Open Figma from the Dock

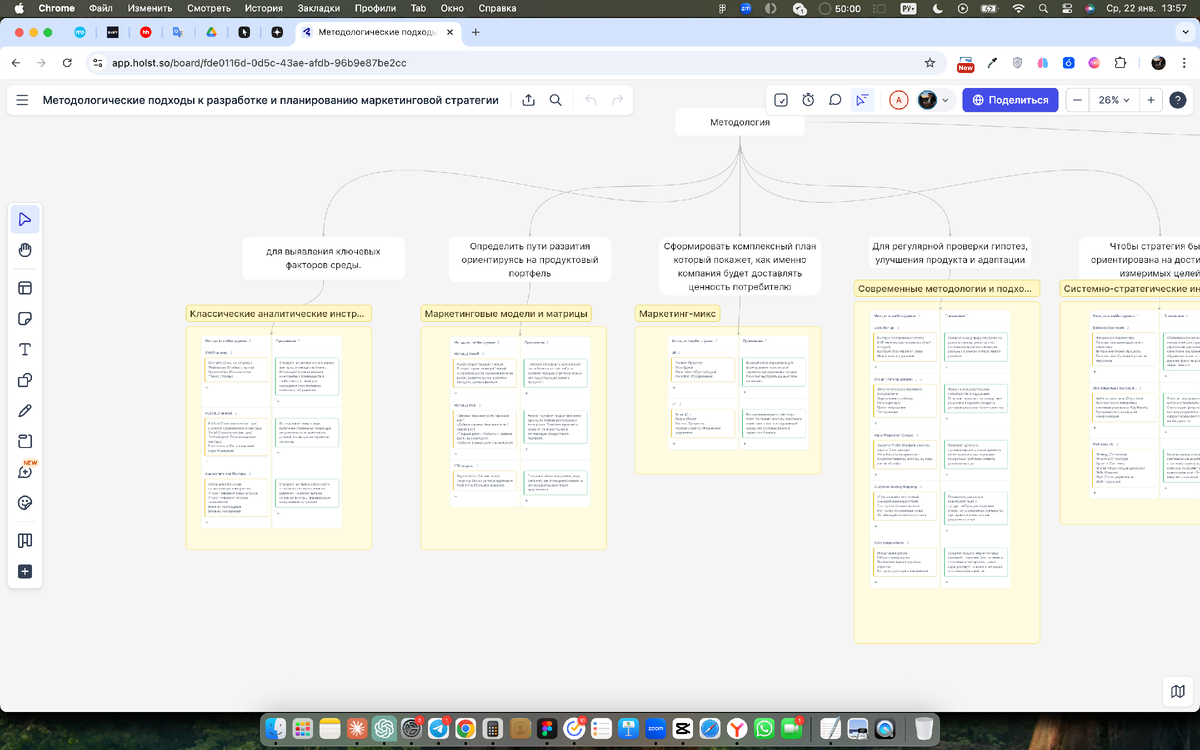click(x=545, y=728)
